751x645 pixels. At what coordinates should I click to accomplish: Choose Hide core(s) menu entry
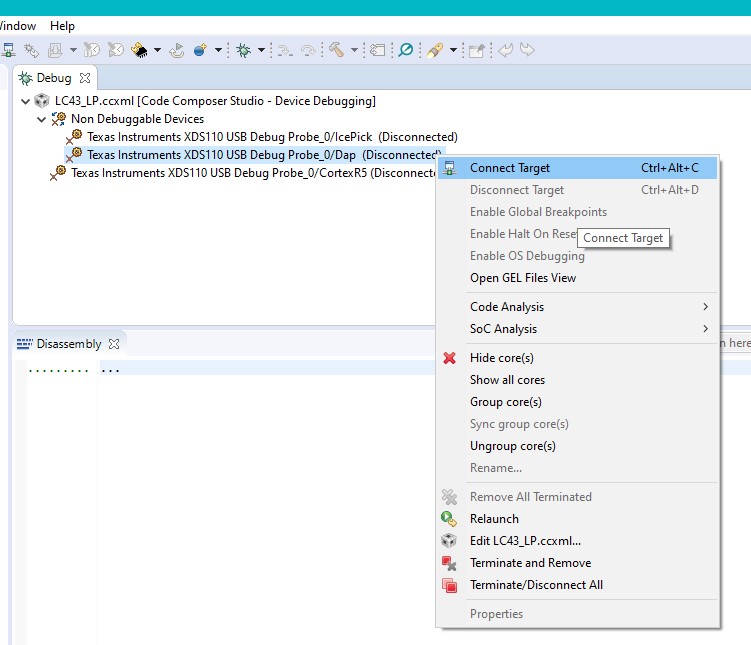click(x=578, y=358)
